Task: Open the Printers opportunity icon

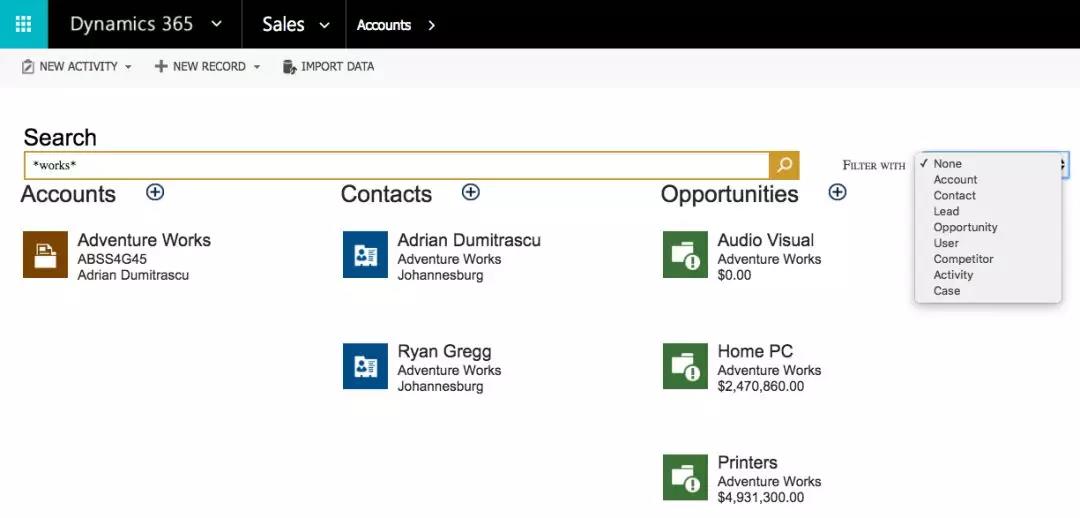Action: [x=685, y=477]
